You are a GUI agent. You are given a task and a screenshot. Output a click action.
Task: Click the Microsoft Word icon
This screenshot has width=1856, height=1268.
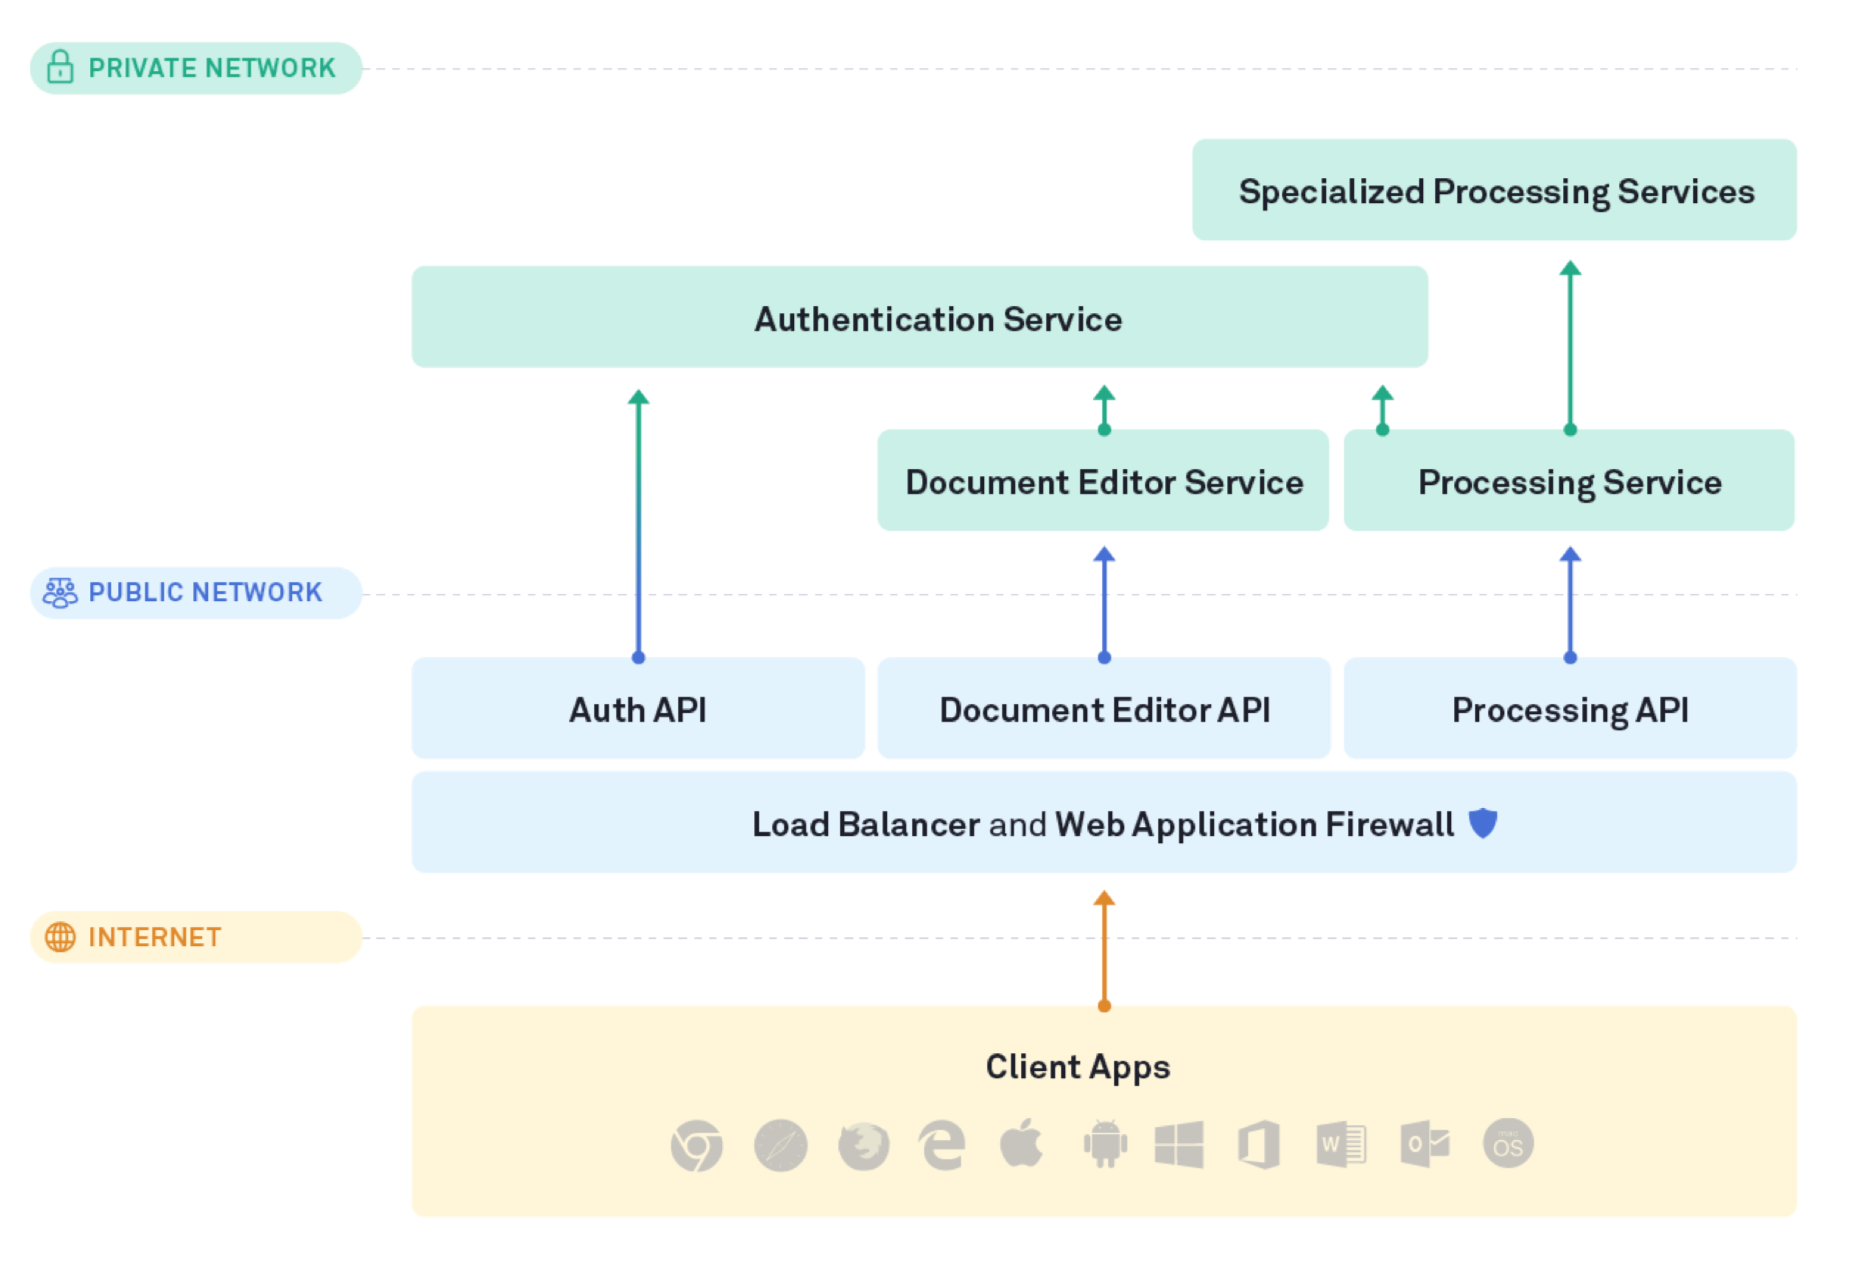click(1341, 1145)
